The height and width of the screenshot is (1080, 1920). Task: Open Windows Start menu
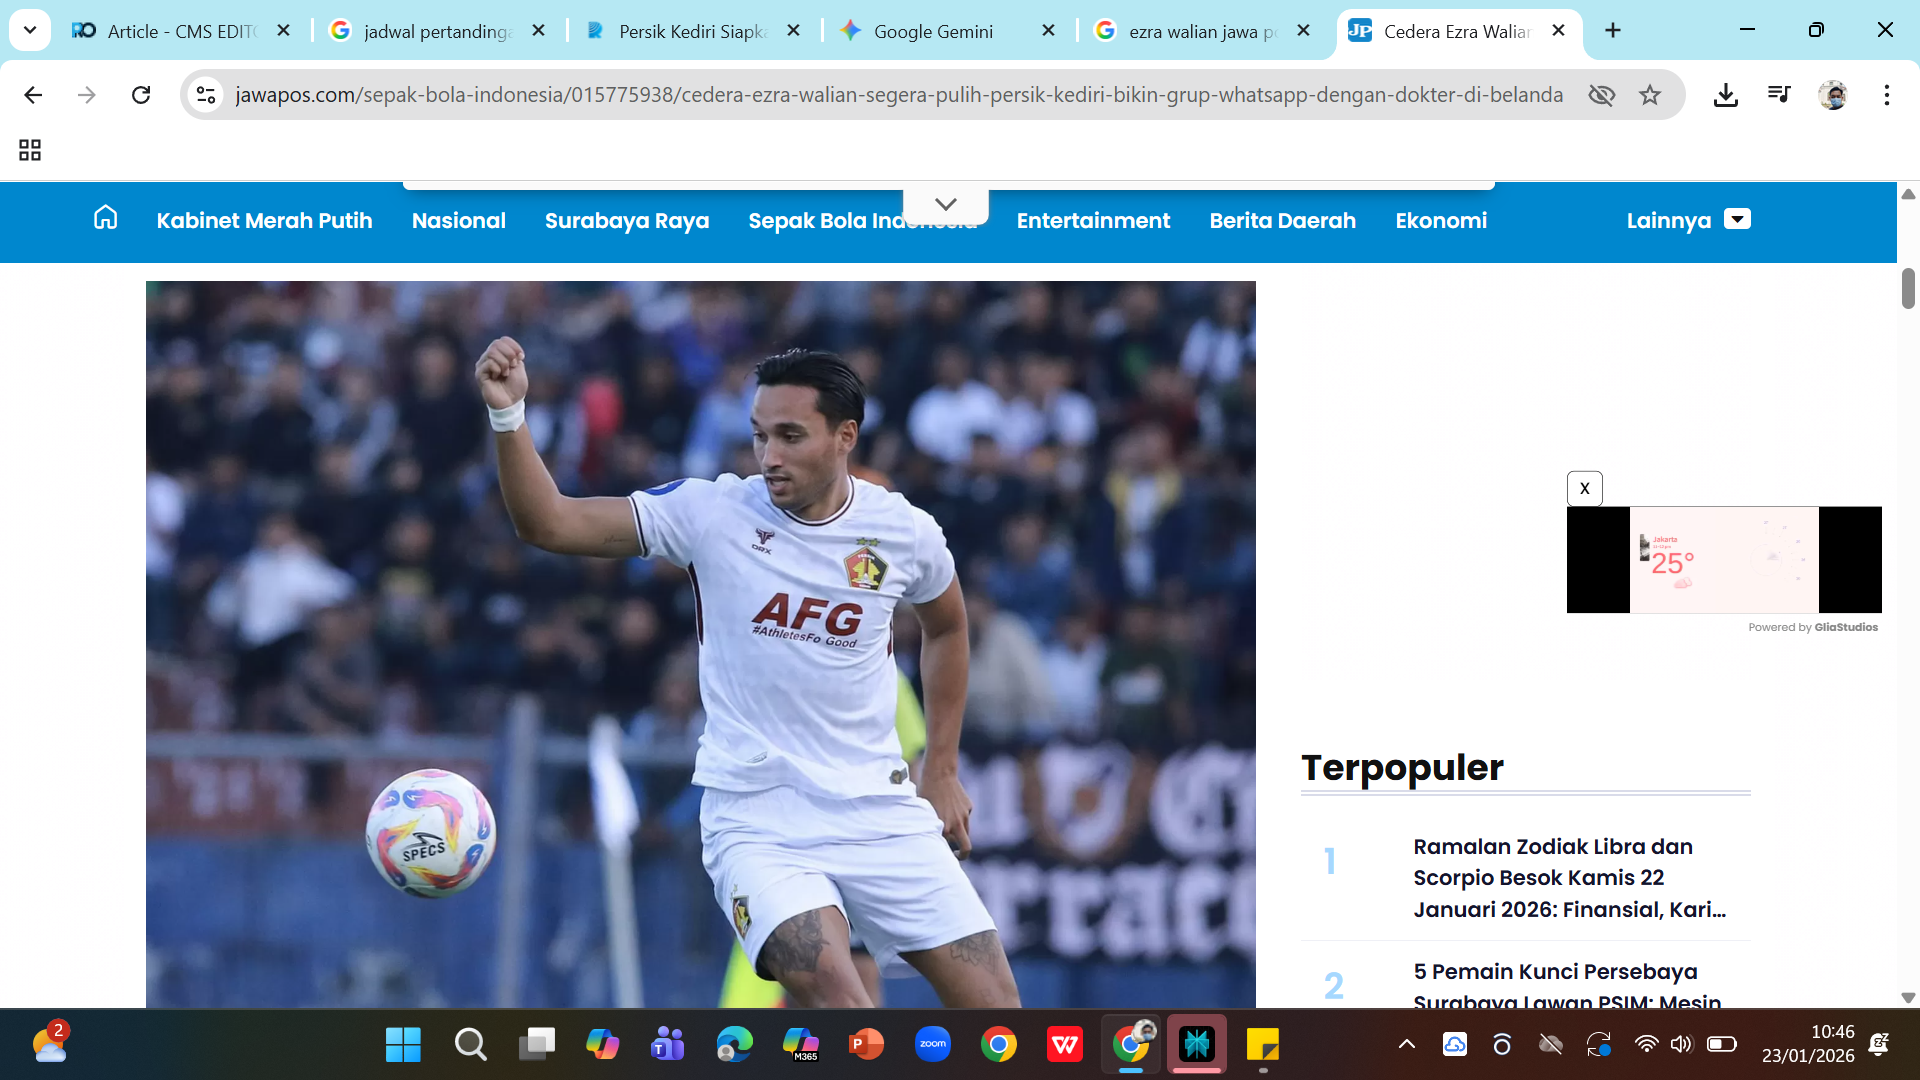point(403,1045)
